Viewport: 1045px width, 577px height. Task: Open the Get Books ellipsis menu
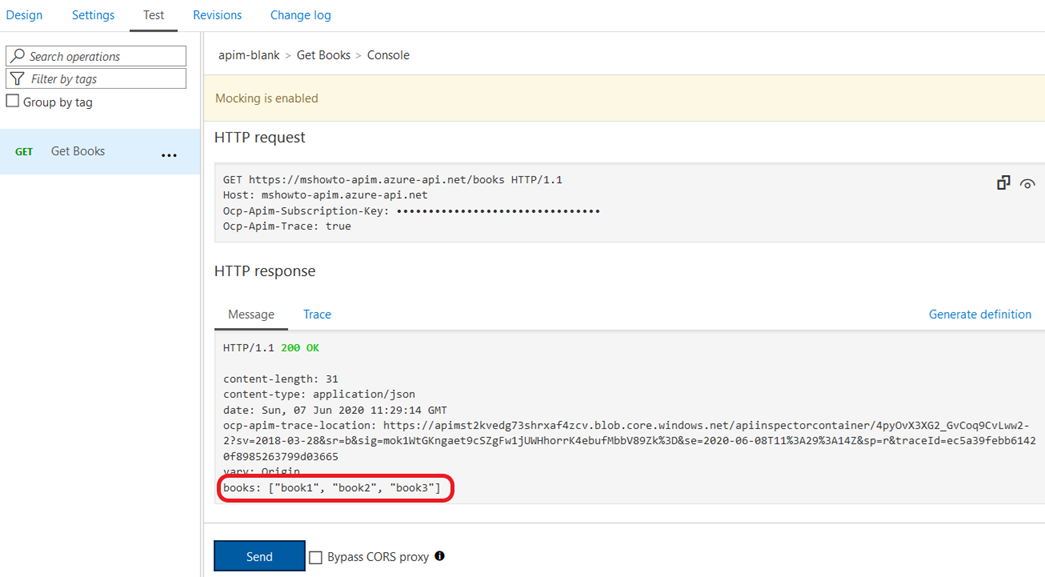tap(169, 155)
